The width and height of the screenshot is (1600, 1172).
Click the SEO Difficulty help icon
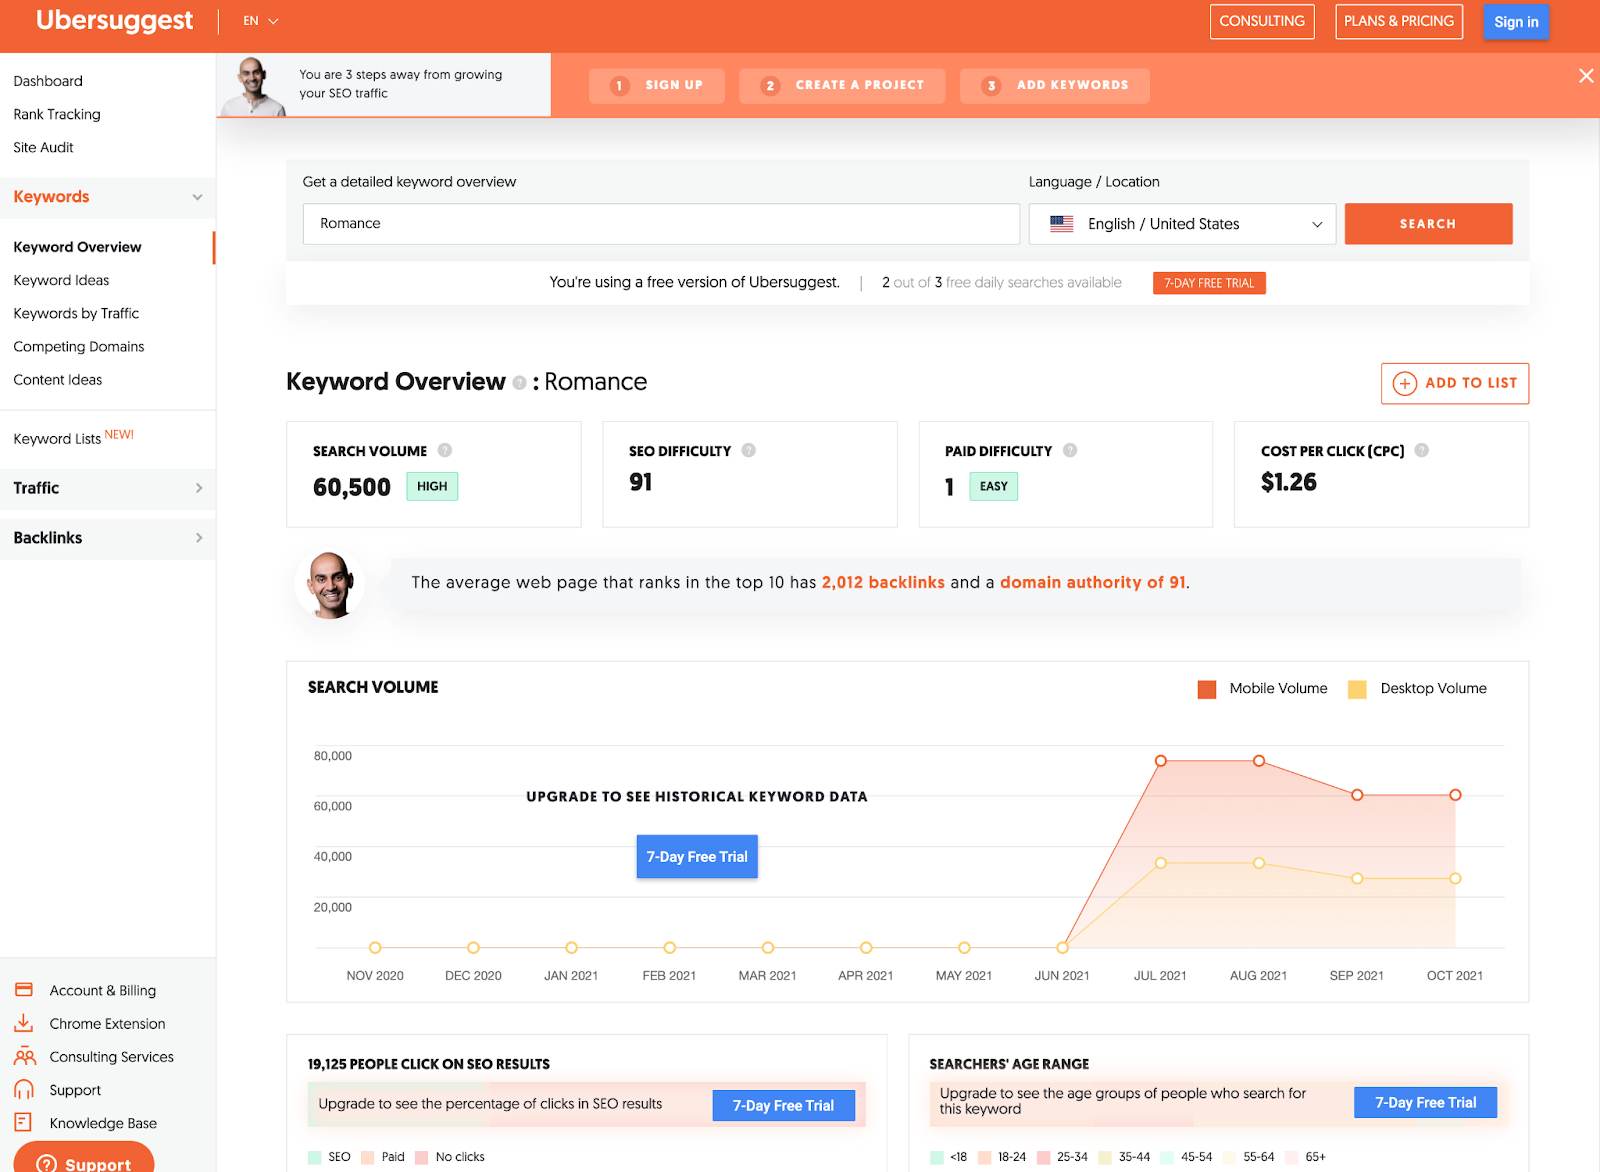click(749, 450)
